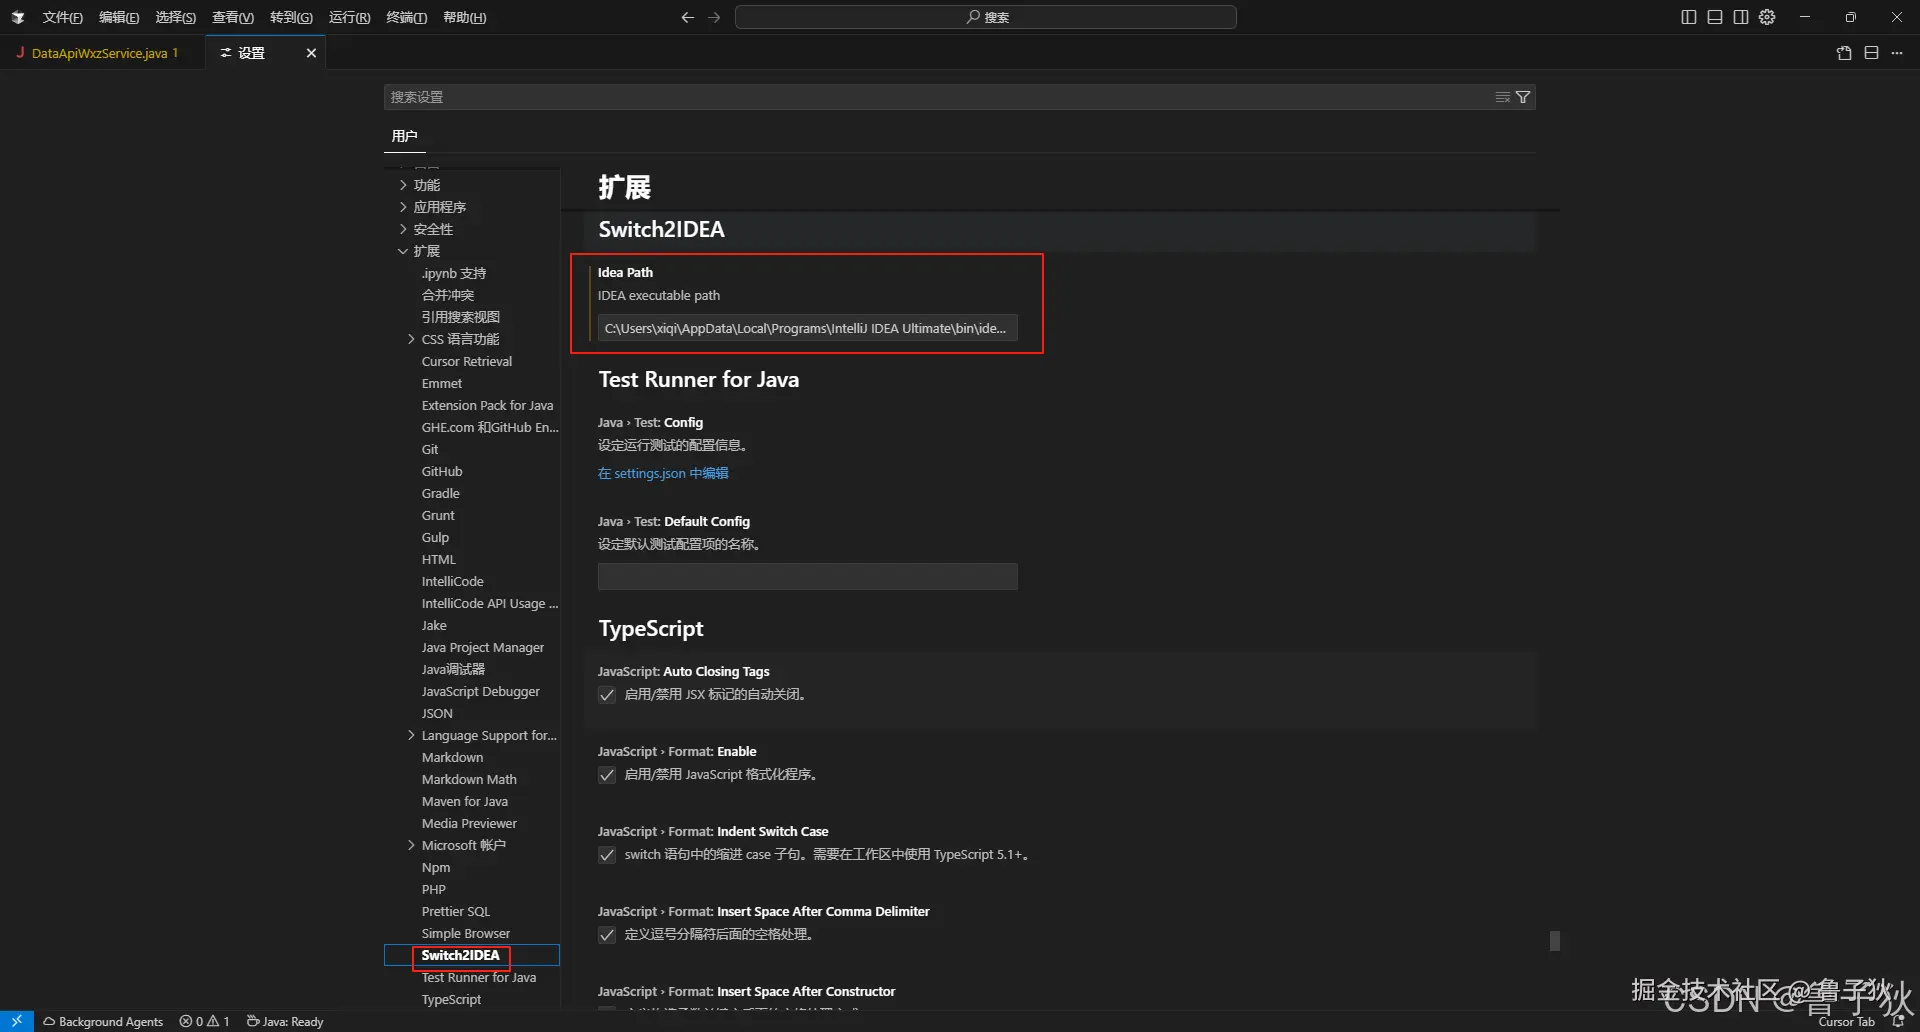
Task: Toggle the primary sidebar layout icon
Action: click(x=1689, y=17)
